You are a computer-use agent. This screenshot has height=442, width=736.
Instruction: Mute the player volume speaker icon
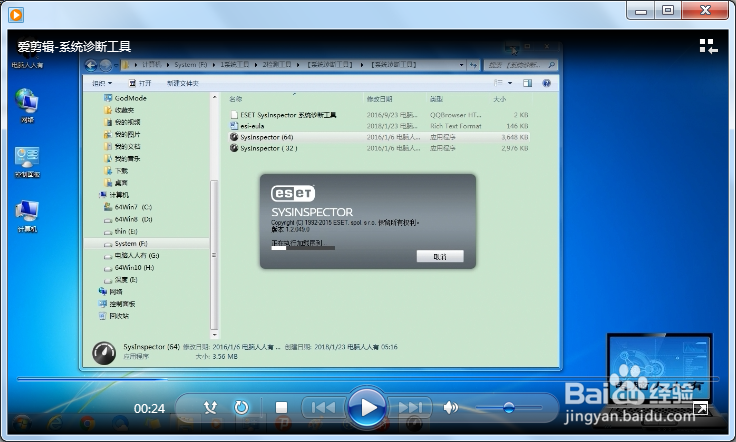(x=450, y=407)
